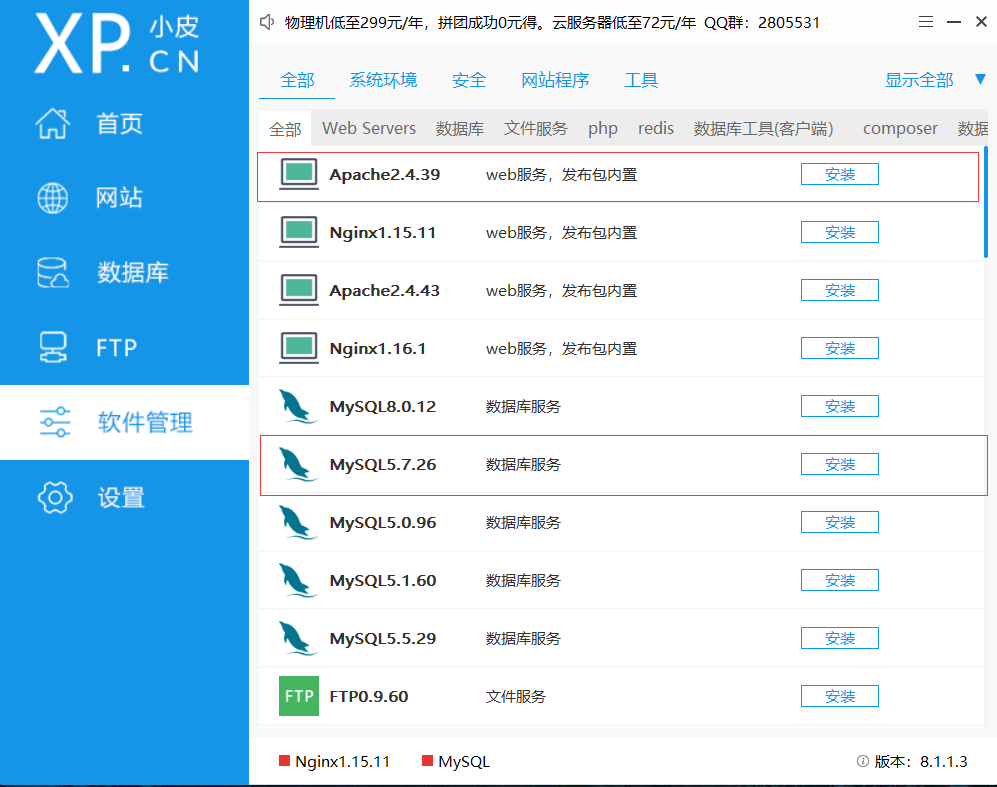Click the MySQL5.7.26 software name
Image resolution: width=997 pixels, height=787 pixels.
[x=383, y=465]
